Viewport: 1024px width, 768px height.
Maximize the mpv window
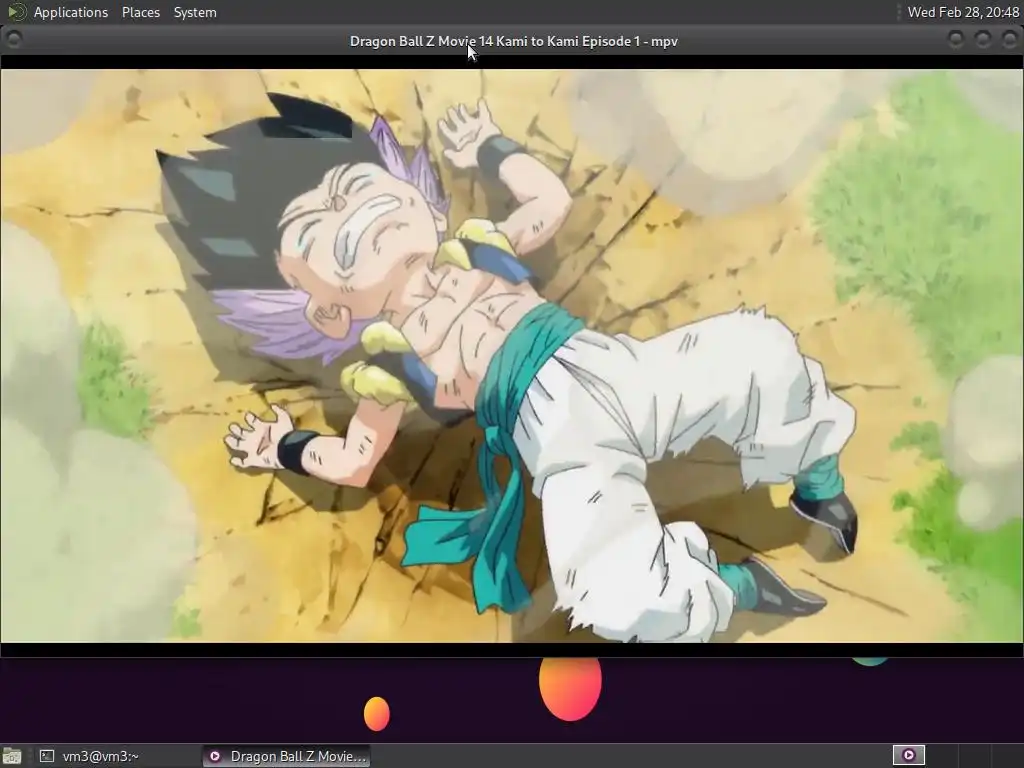click(982, 40)
